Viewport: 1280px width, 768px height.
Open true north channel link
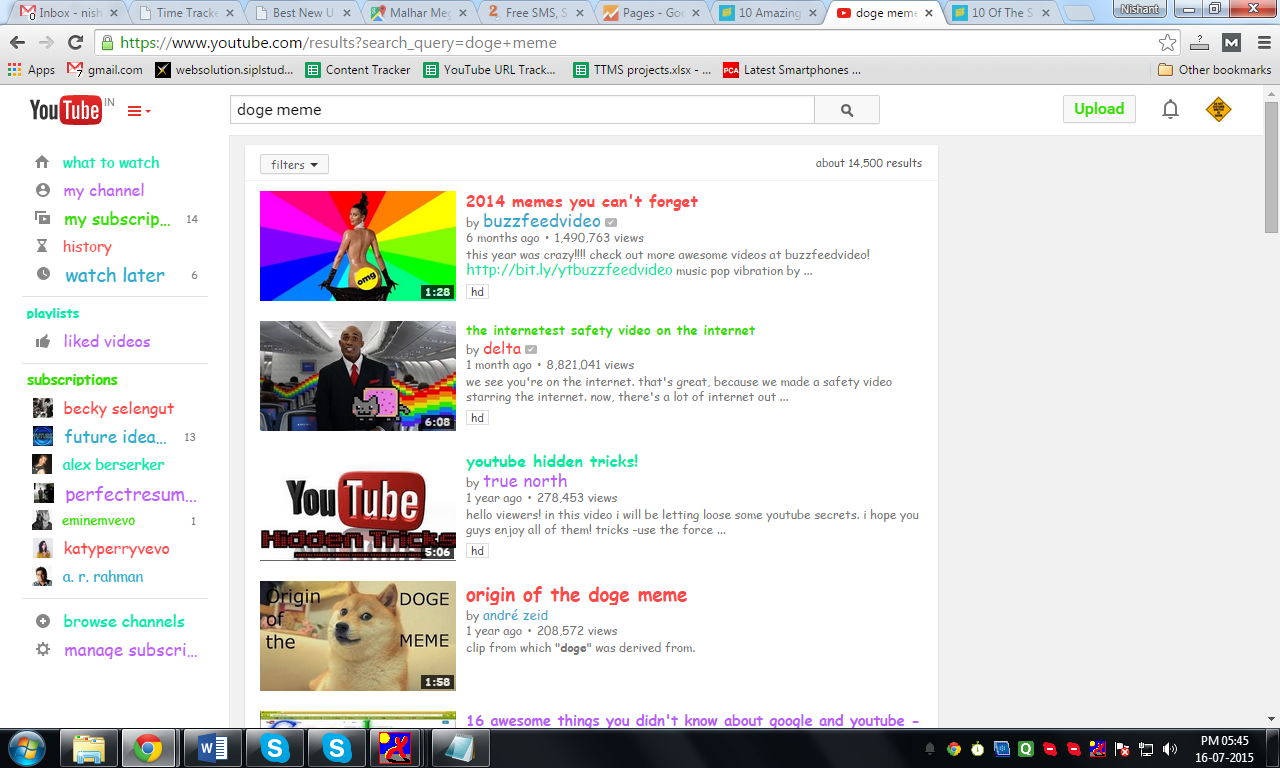525,482
